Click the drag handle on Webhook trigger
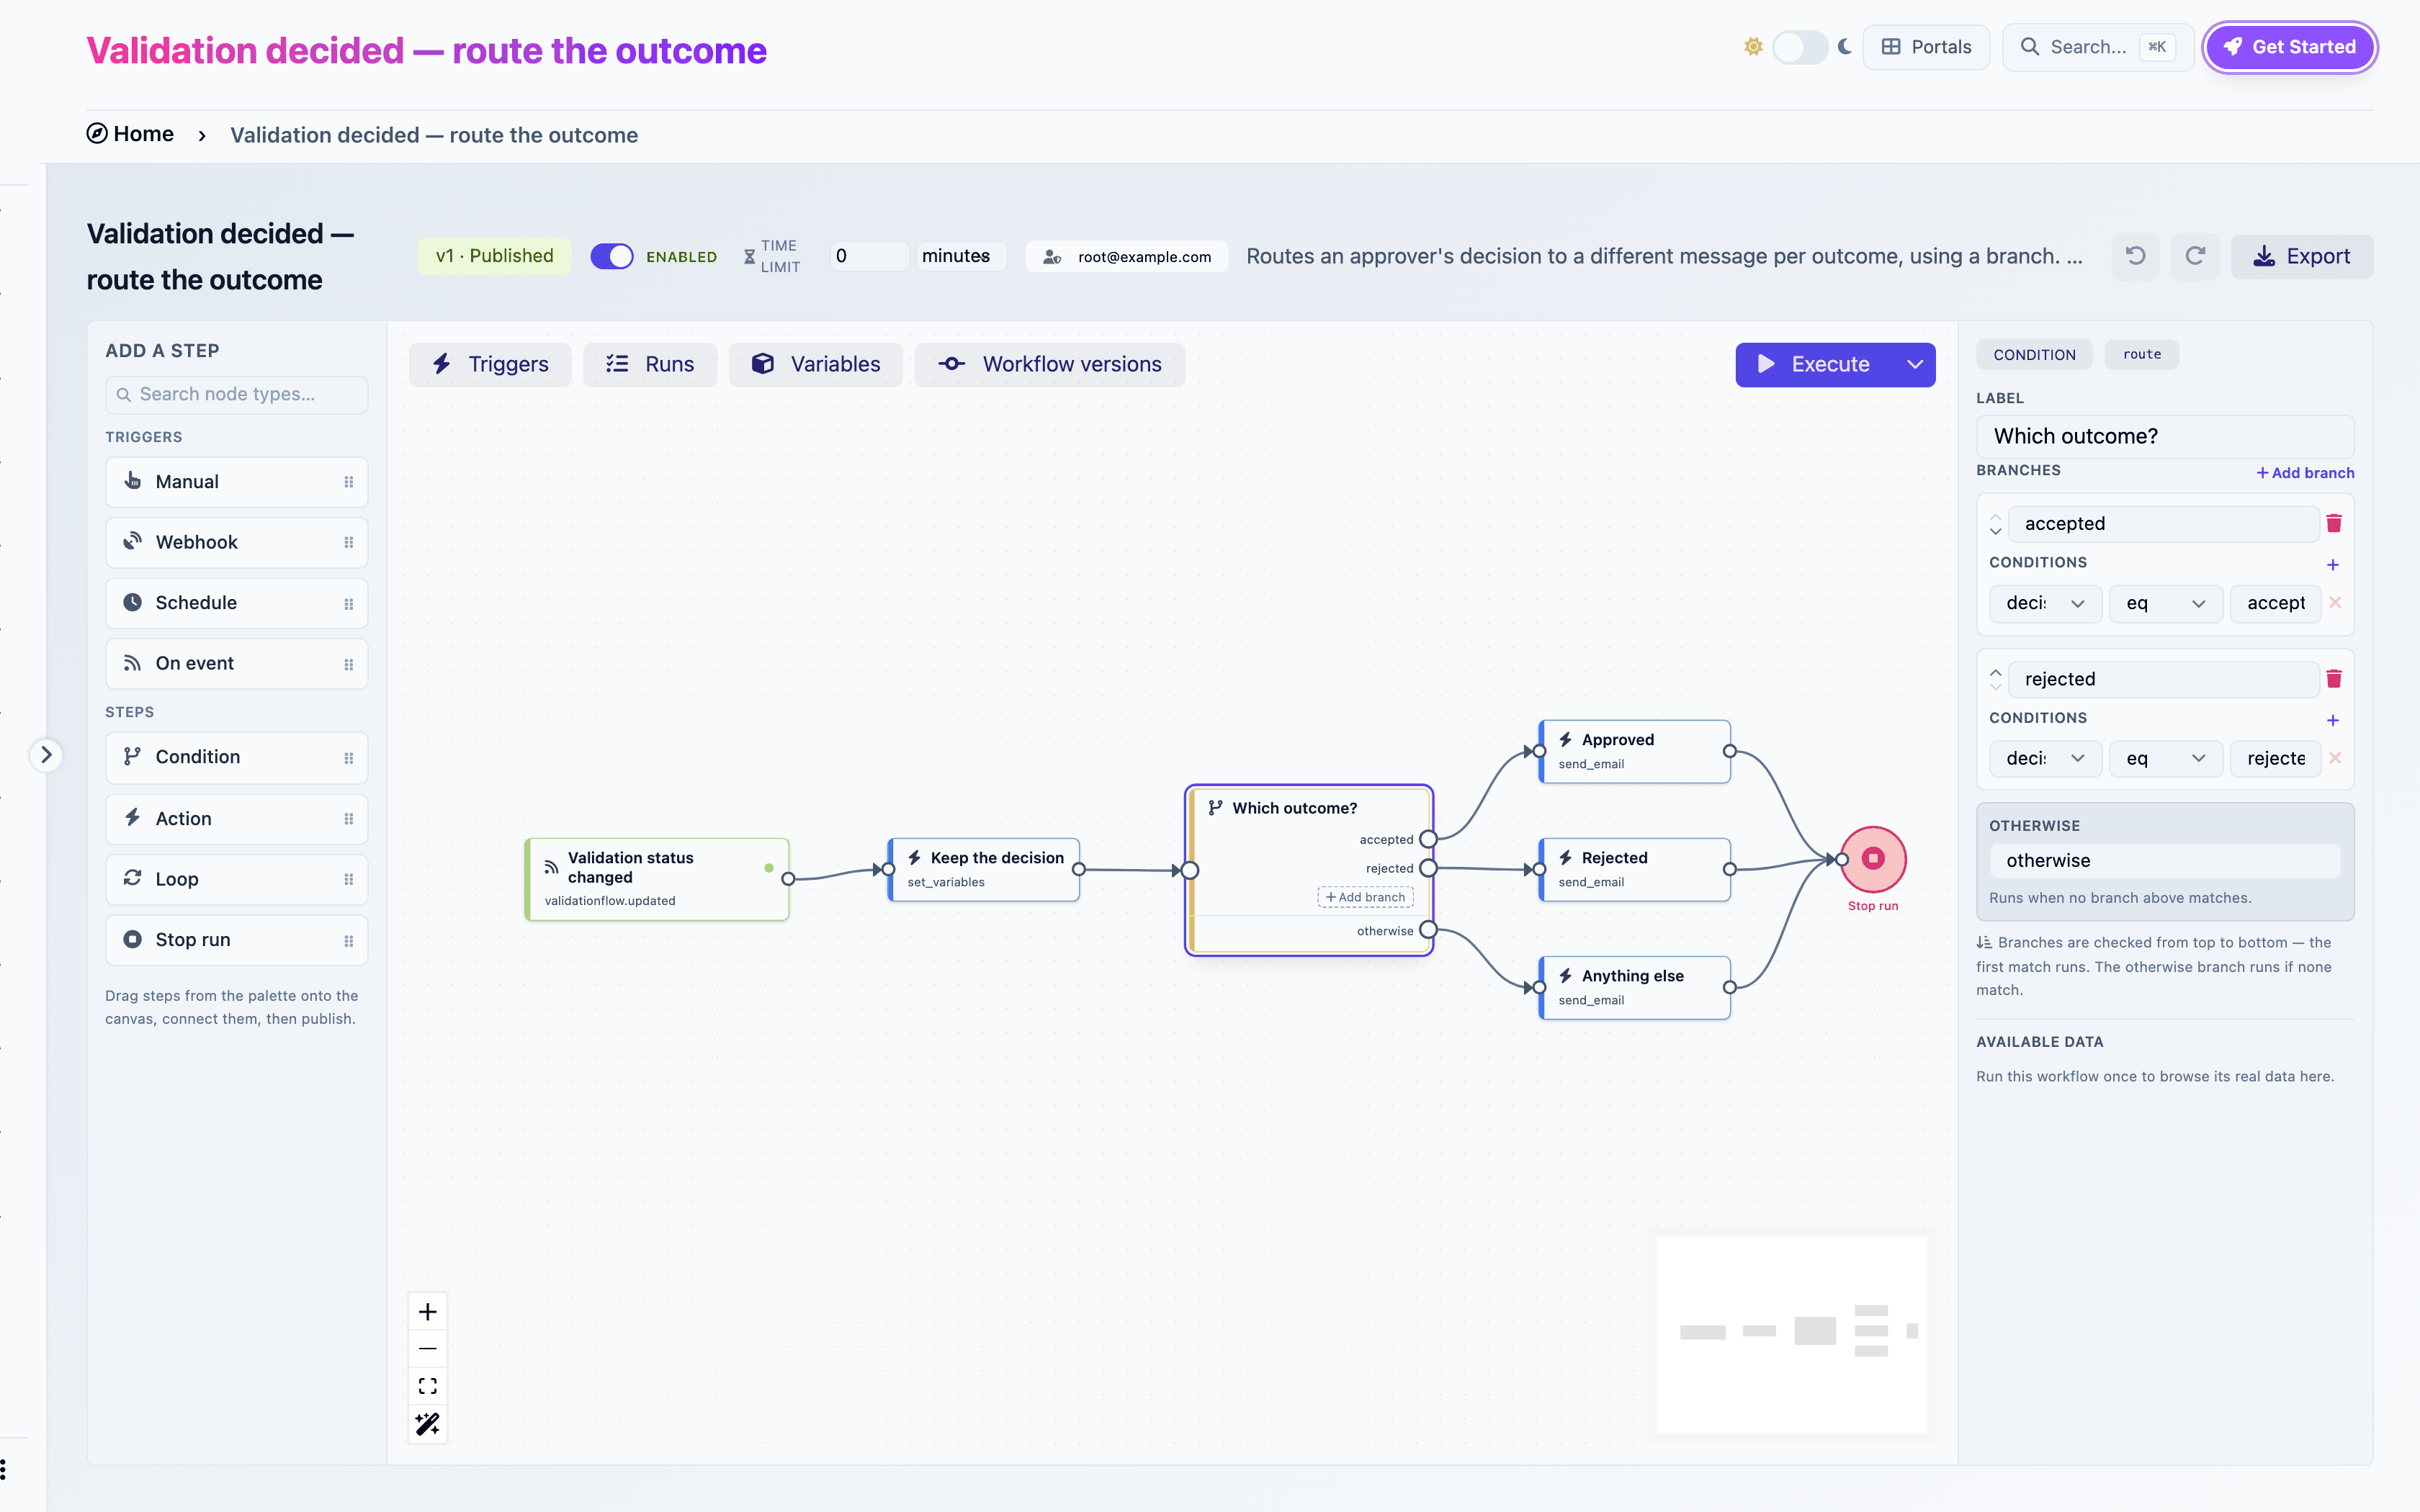Viewport: 2420px width, 1512px height. point(349,542)
